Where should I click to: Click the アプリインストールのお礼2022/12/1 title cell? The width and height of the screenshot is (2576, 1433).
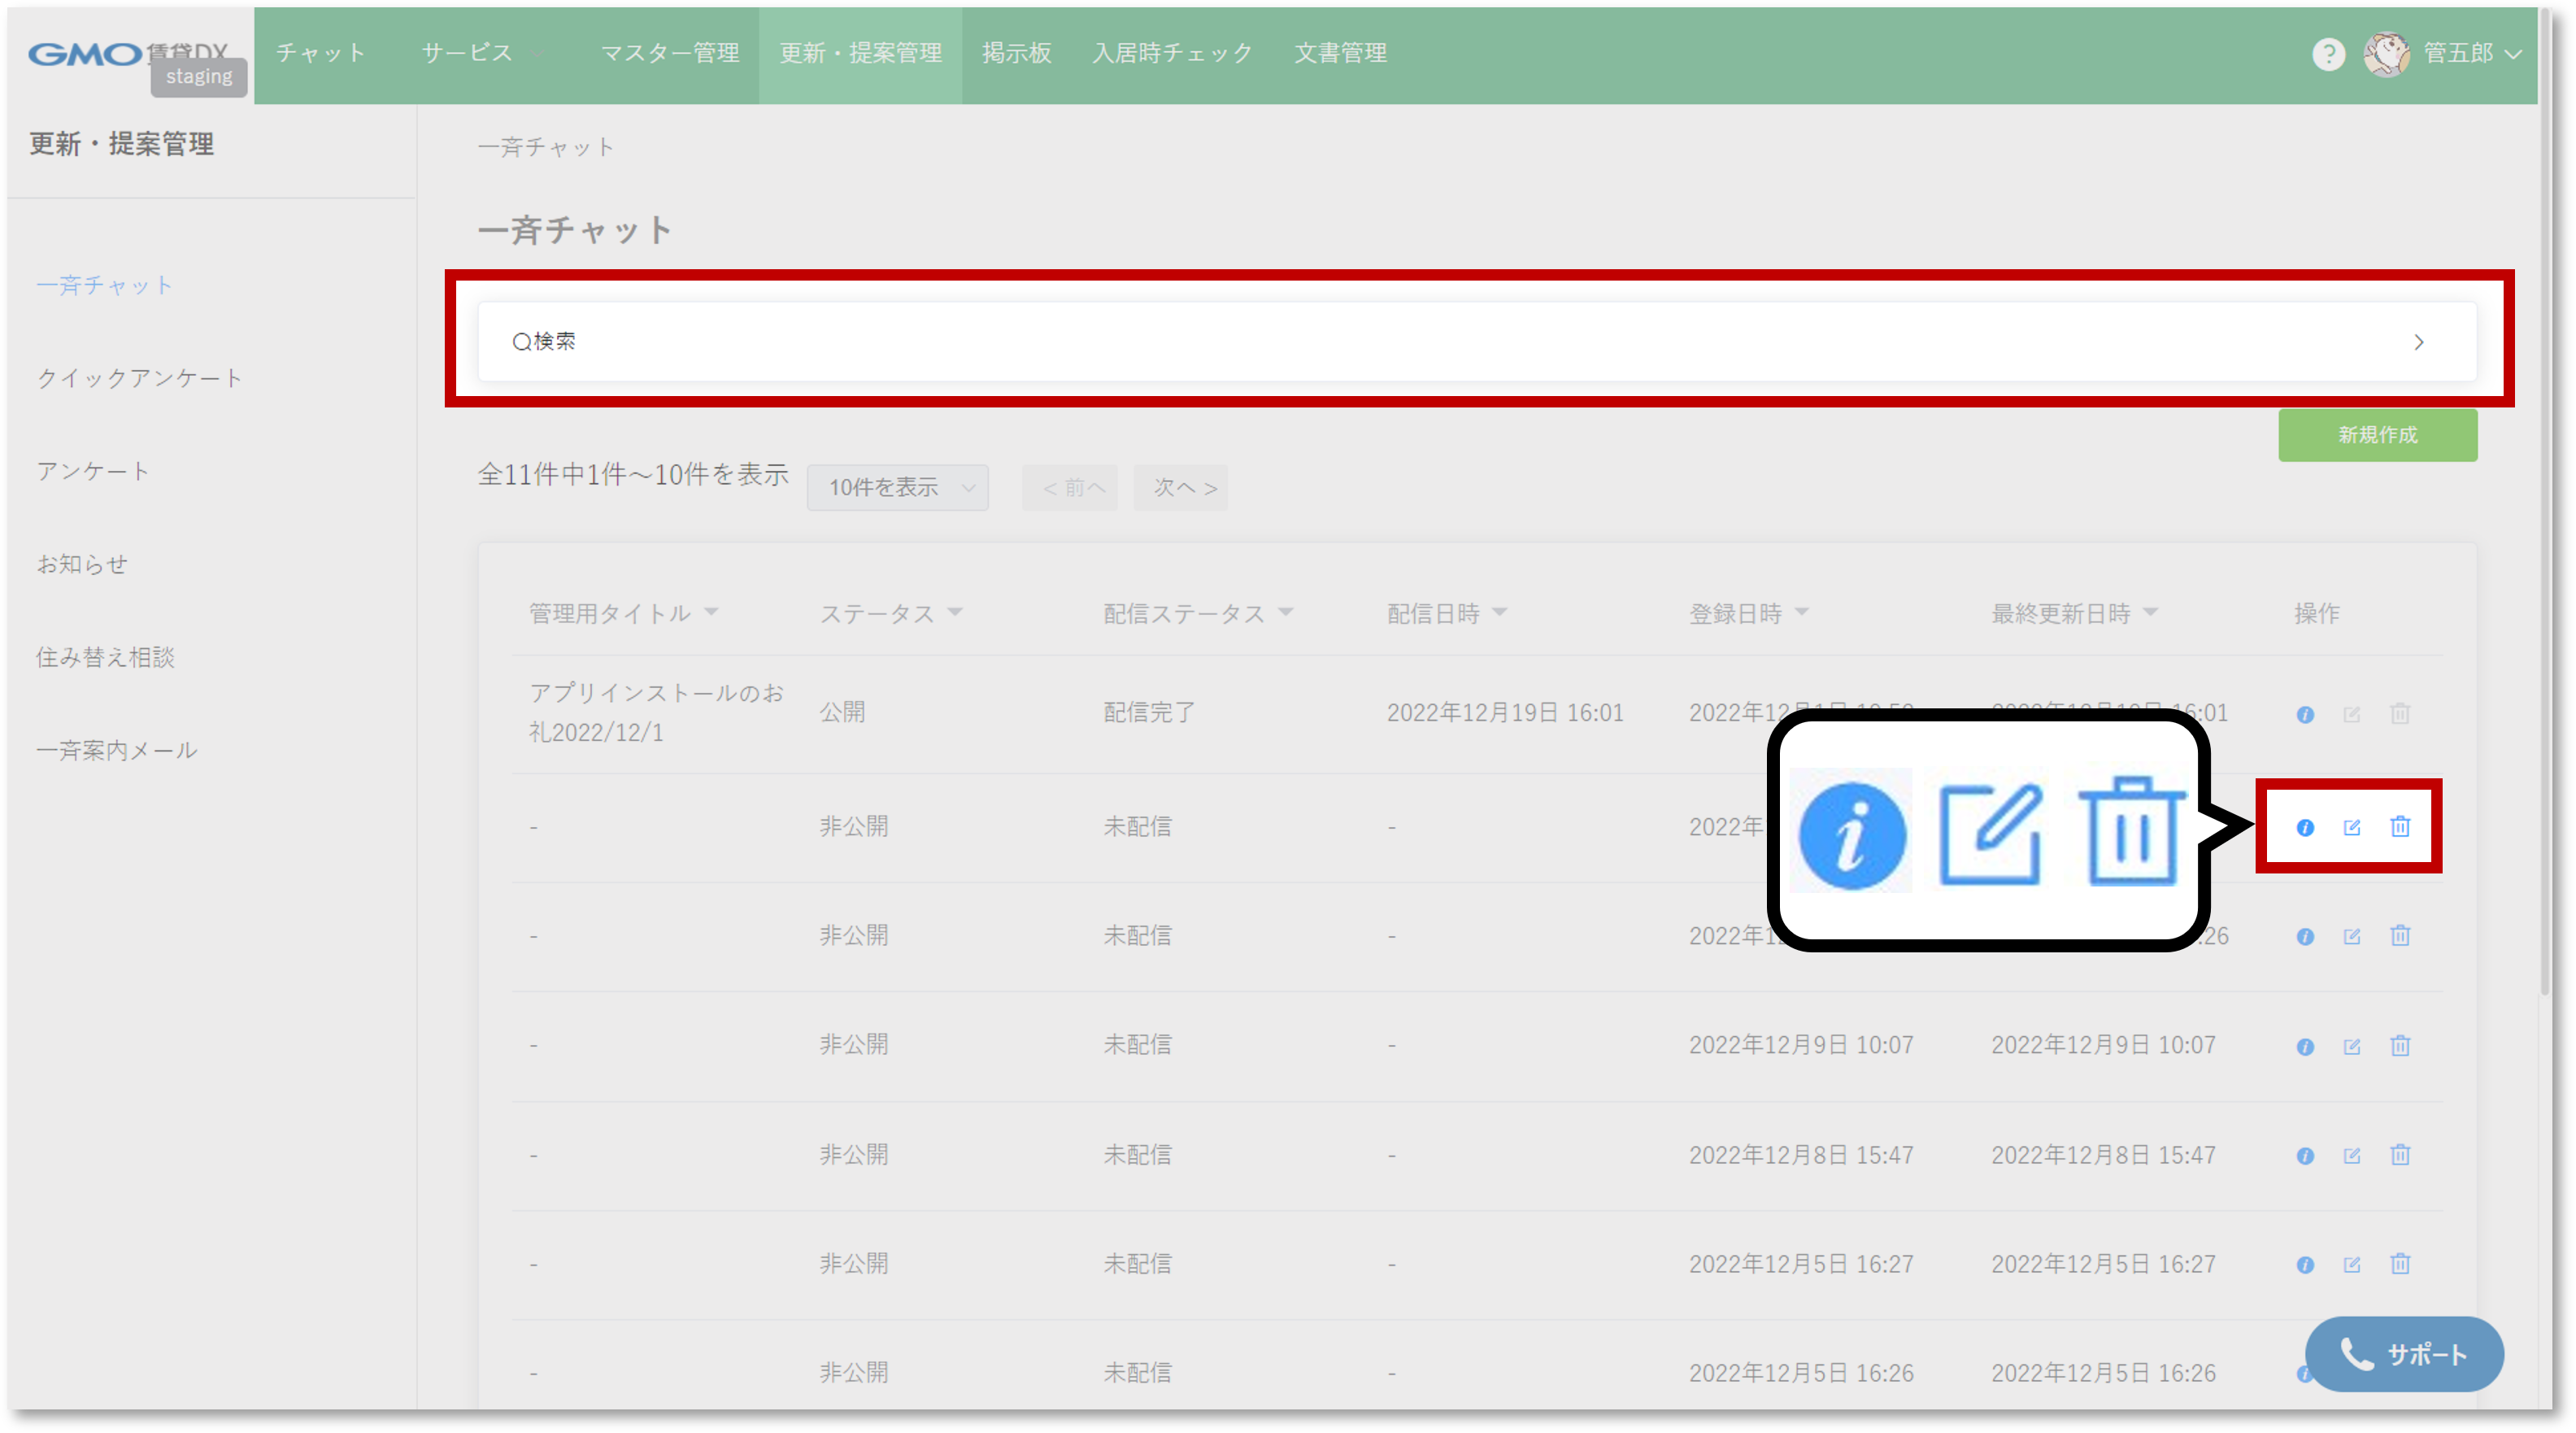pyautogui.click(x=656, y=713)
